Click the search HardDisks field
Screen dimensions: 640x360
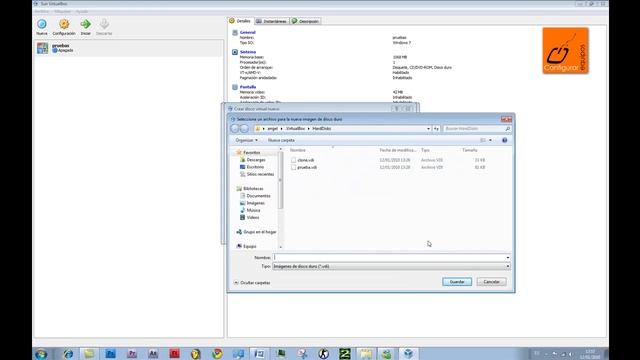474,129
